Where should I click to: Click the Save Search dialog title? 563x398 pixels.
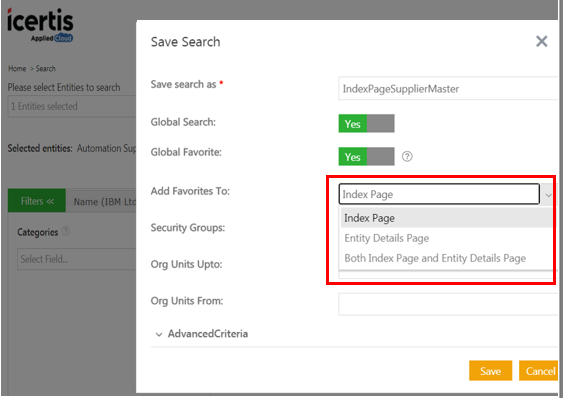pos(185,42)
